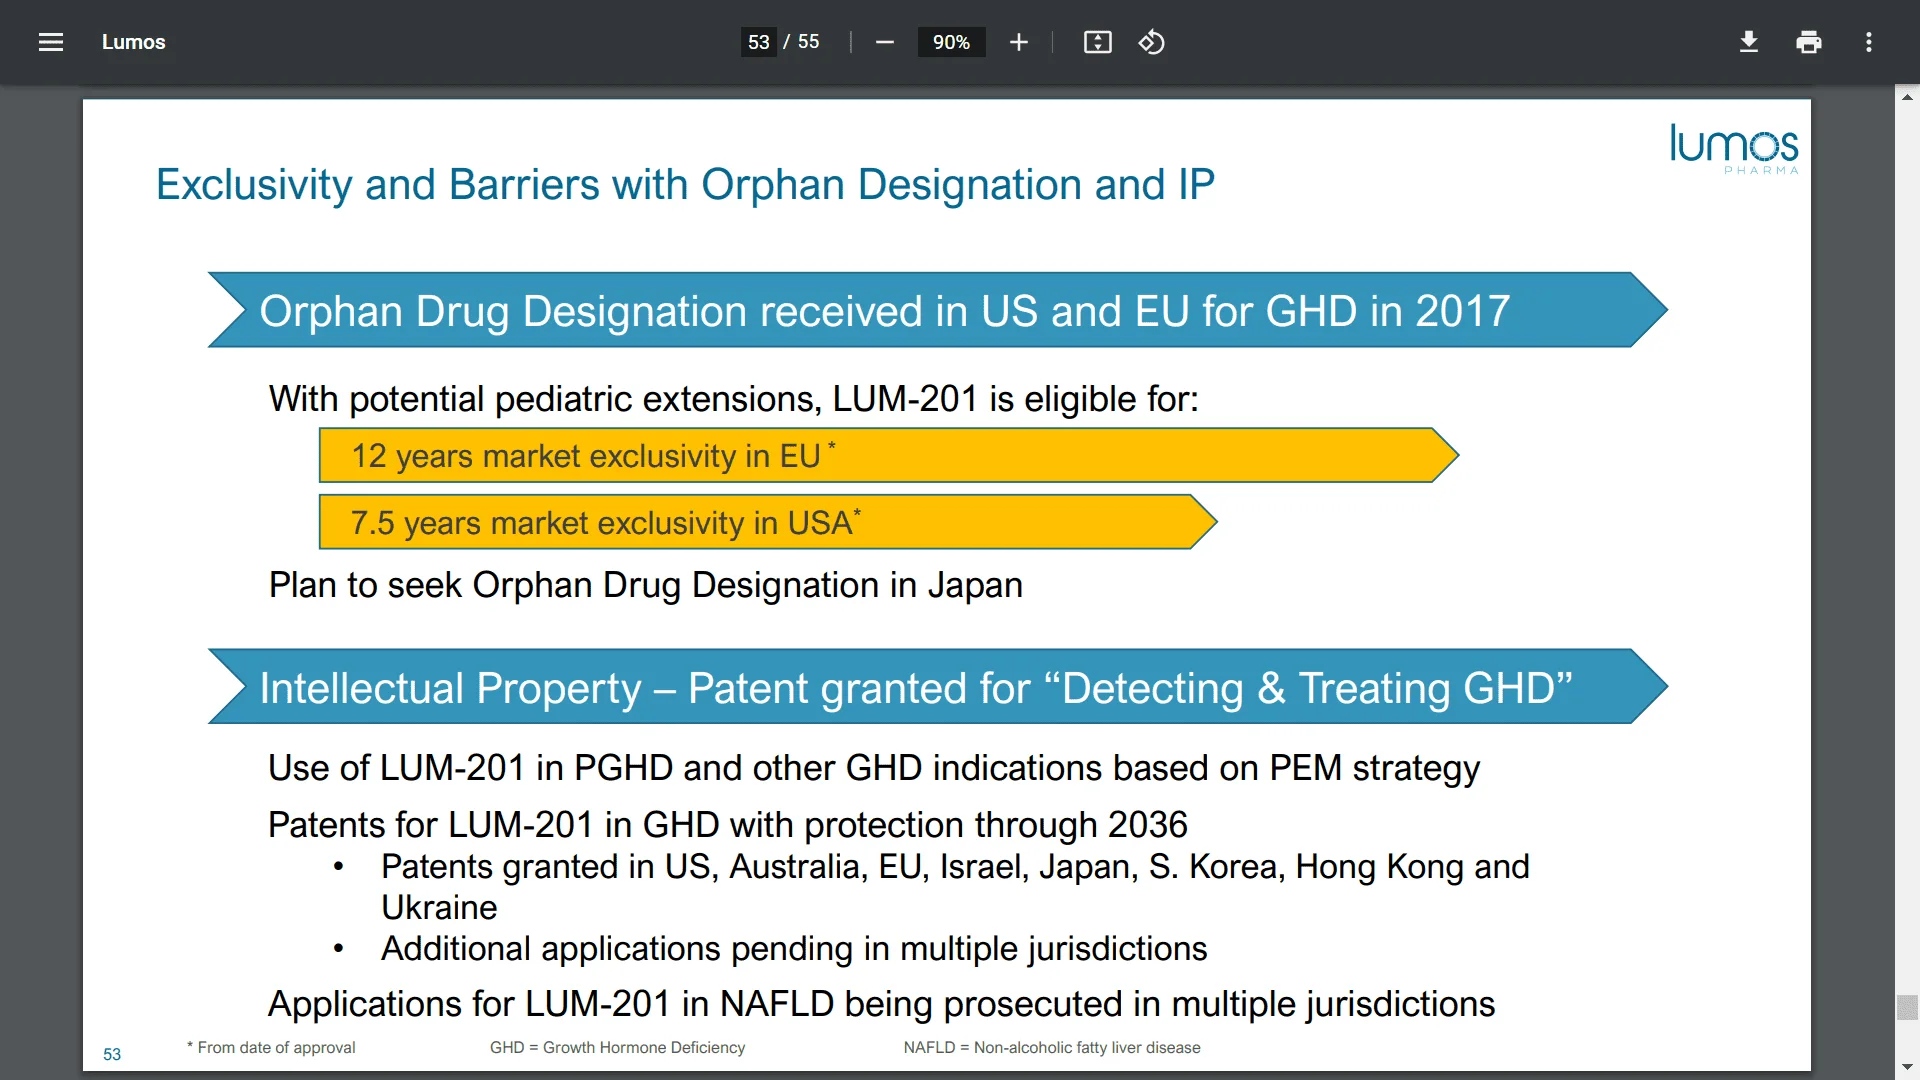Click the slide title about Orphan Designation

[x=684, y=184]
